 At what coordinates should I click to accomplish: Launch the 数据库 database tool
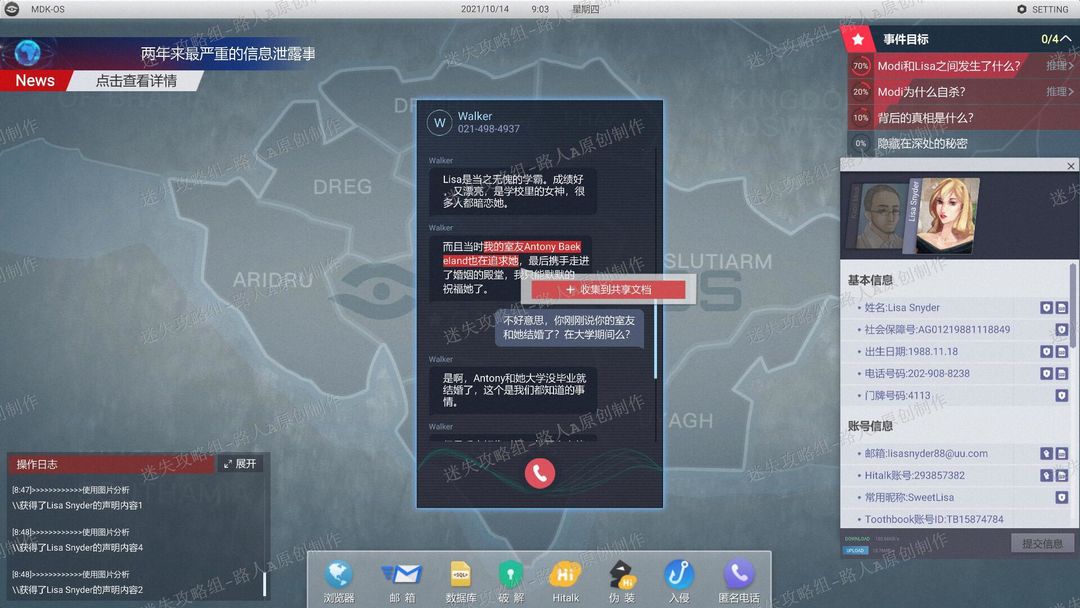point(461,580)
